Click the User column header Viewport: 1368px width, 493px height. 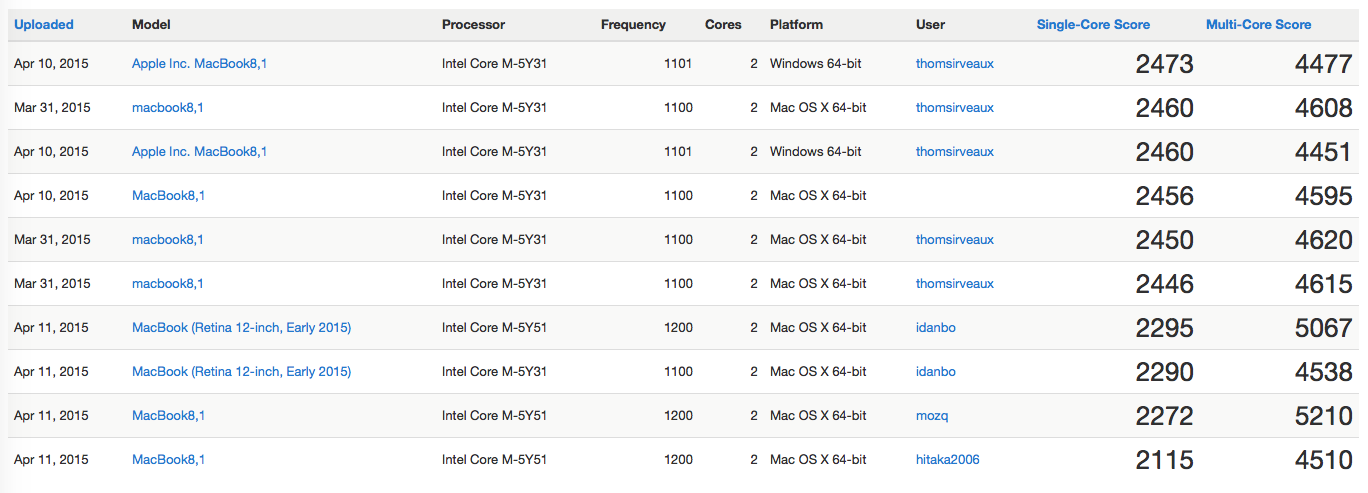(930, 24)
